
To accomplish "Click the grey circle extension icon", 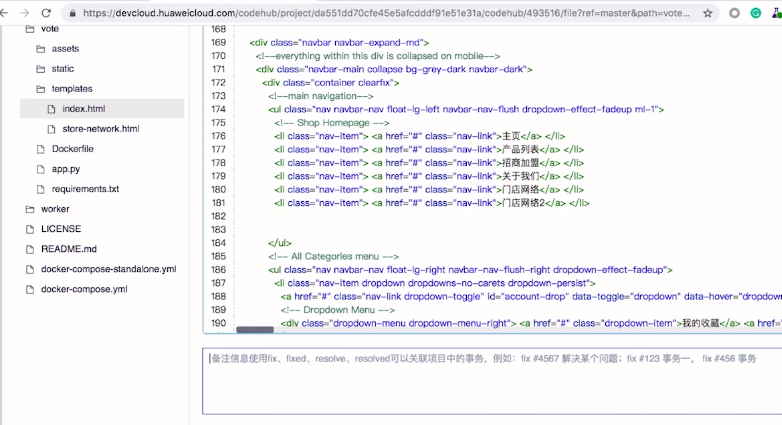I will [x=735, y=13].
